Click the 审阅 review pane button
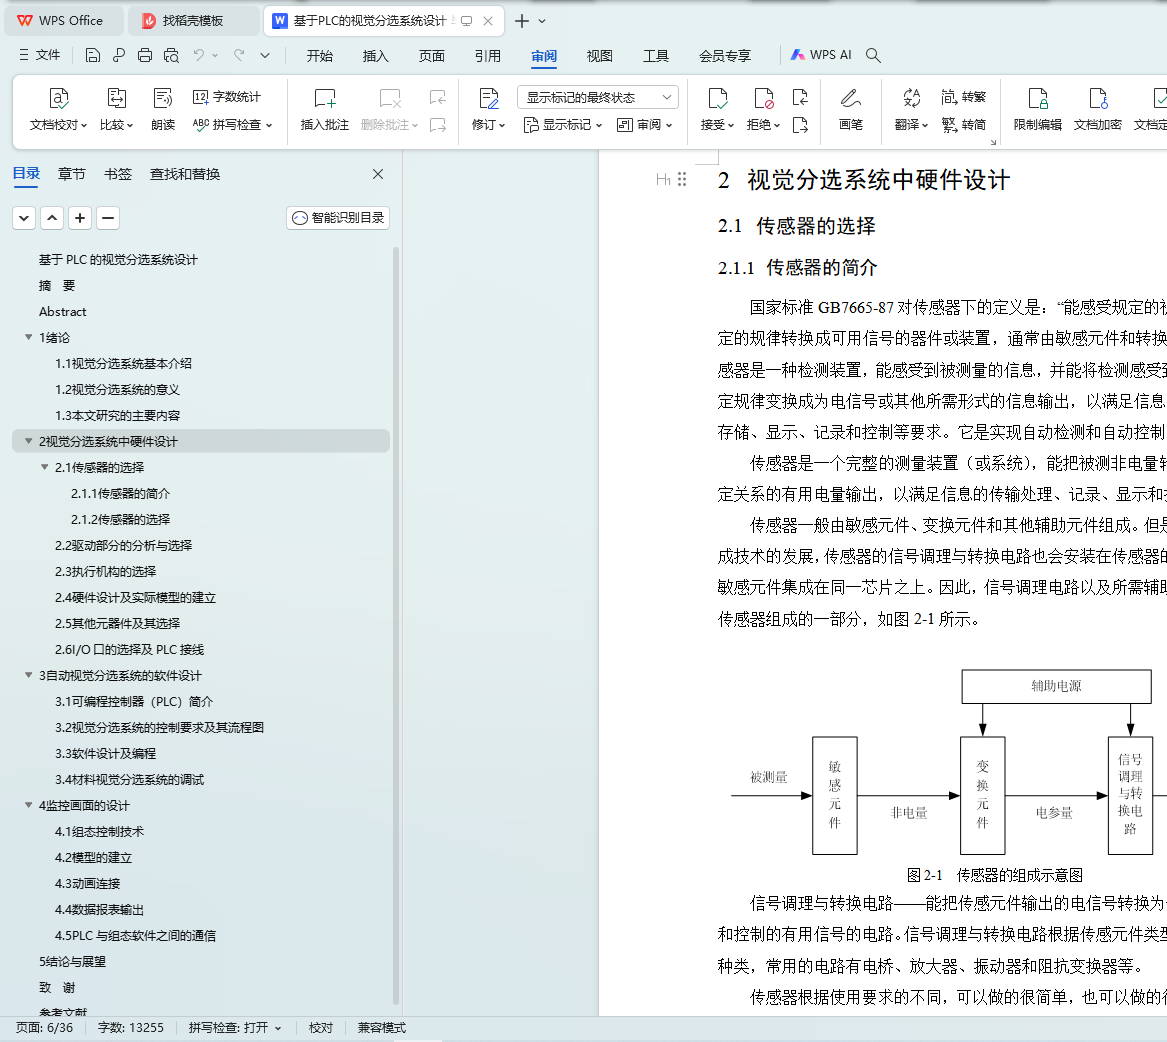The width and height of the screenshot is (1167, 1042). [x=645, y=124]
